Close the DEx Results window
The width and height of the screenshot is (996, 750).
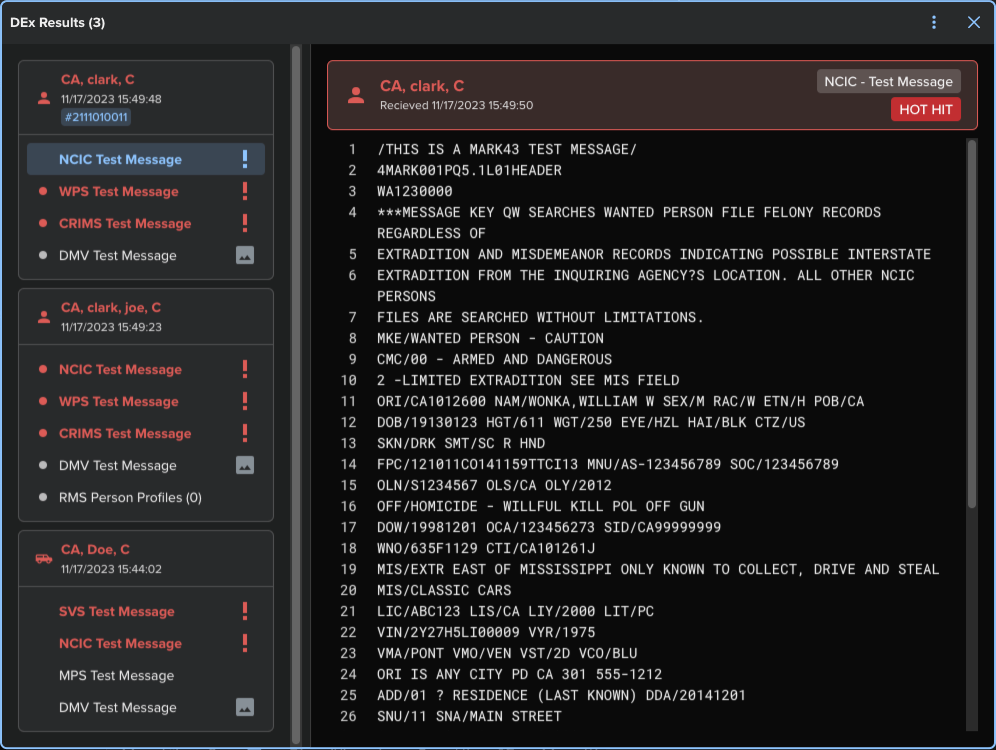(973, 22)
